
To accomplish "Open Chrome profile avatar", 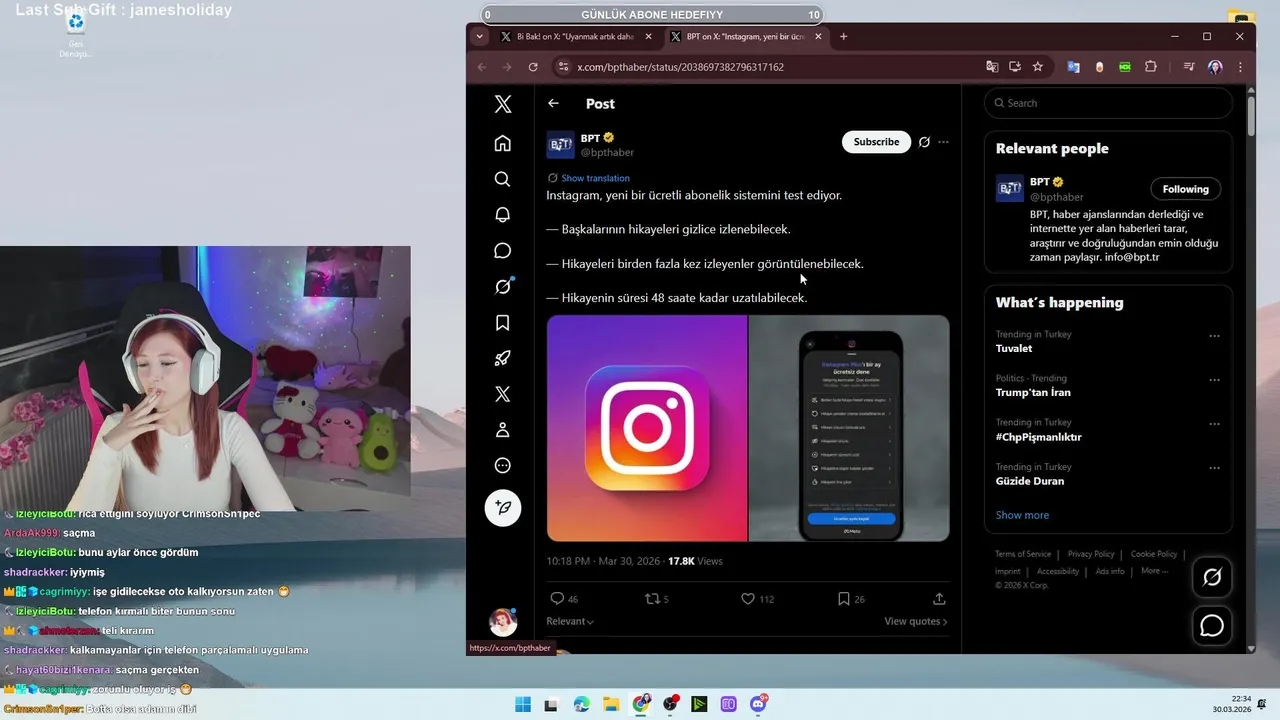I will click(1215, 67).
